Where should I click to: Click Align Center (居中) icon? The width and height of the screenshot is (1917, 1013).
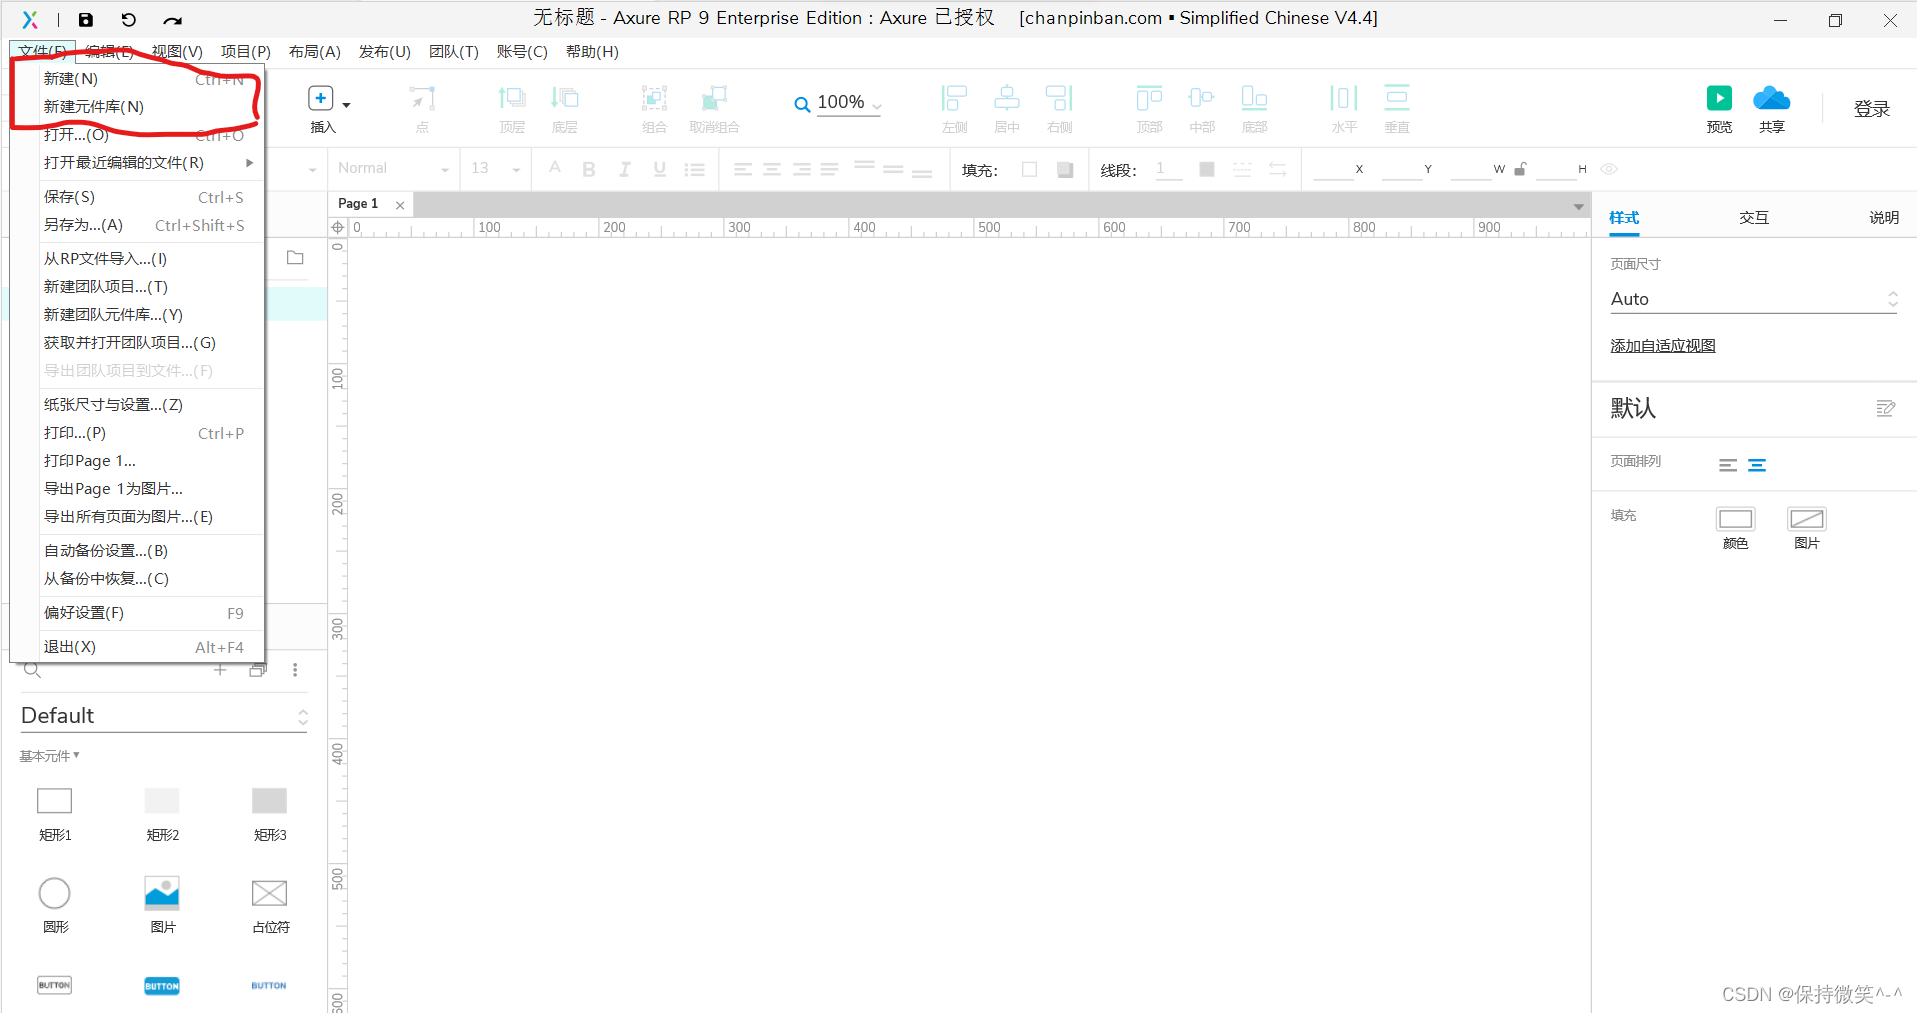[x=1007, y=98]
